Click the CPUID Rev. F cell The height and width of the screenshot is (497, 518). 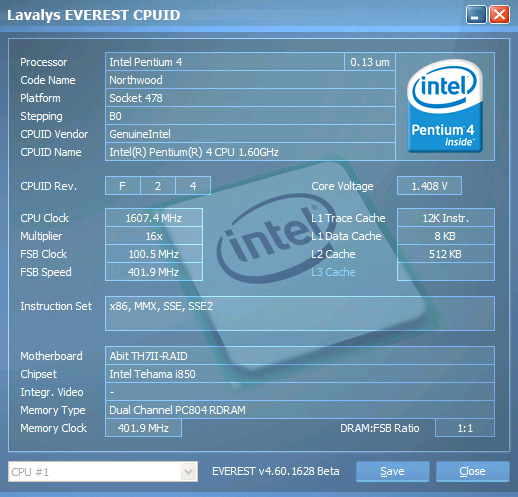click(123, 186)
